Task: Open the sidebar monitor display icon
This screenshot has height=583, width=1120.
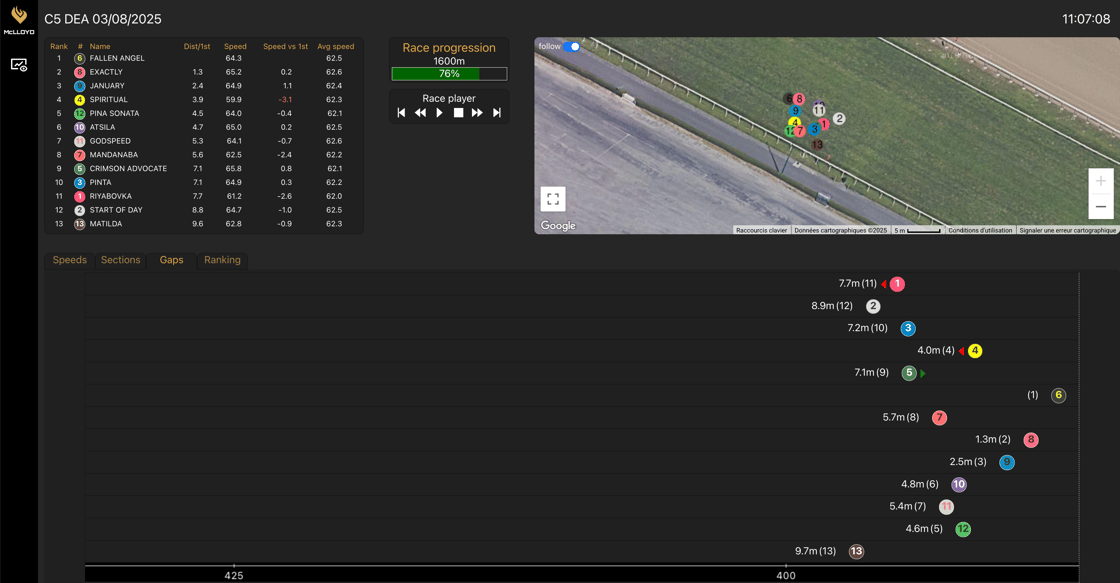Action: [x=19, y=65]
